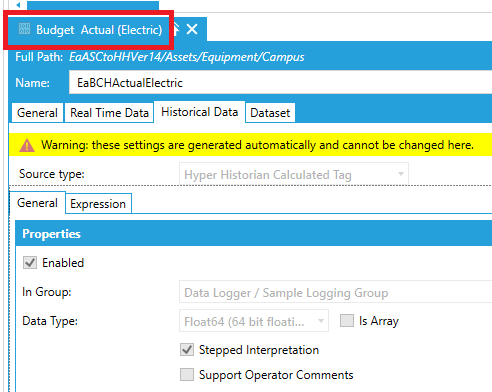Click the pin icon beside the tab title
492x392 pixels.
(x=176, y=29)
